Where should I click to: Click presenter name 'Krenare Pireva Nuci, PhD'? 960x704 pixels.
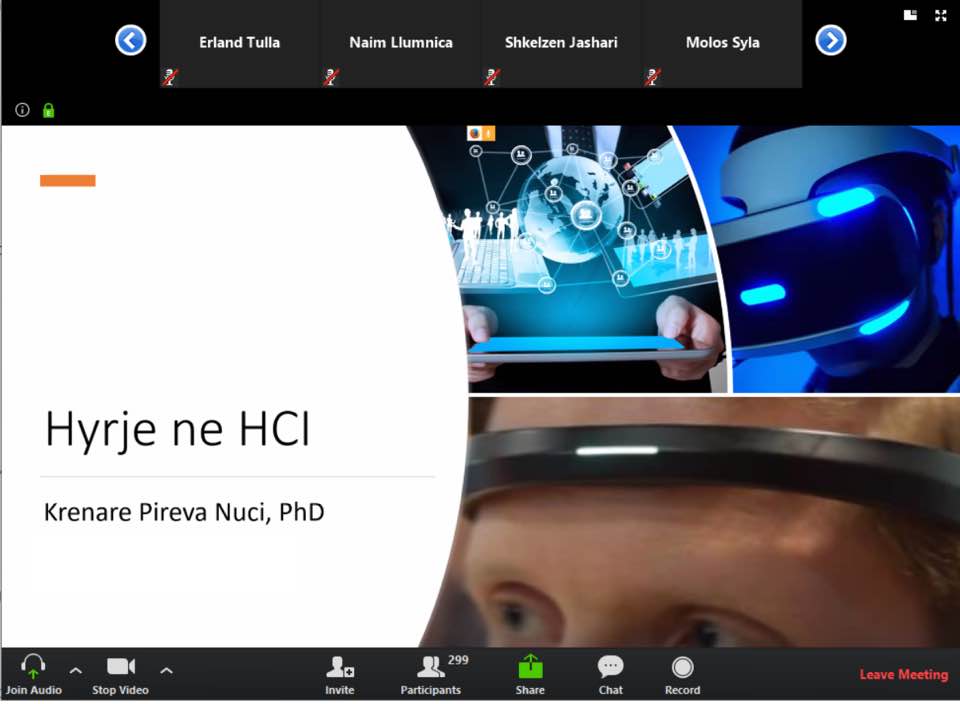184,512
